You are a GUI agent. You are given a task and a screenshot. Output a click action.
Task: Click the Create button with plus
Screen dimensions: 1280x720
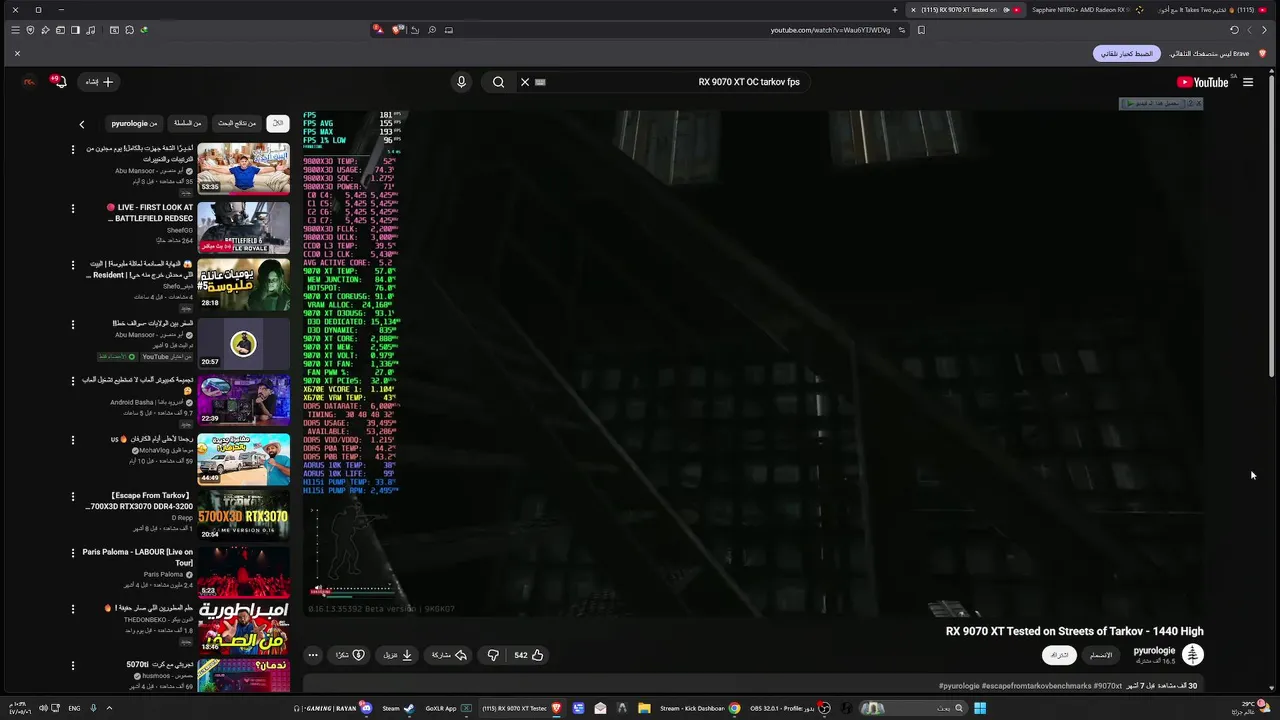click(99, 82)
